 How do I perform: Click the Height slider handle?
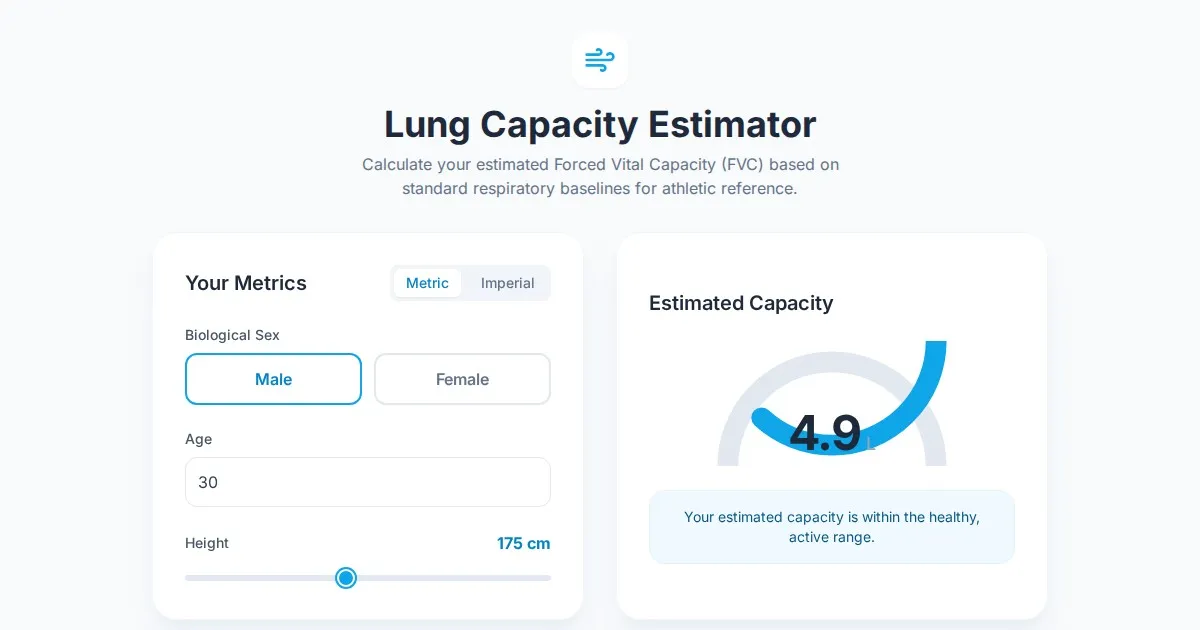pos(346,578)
